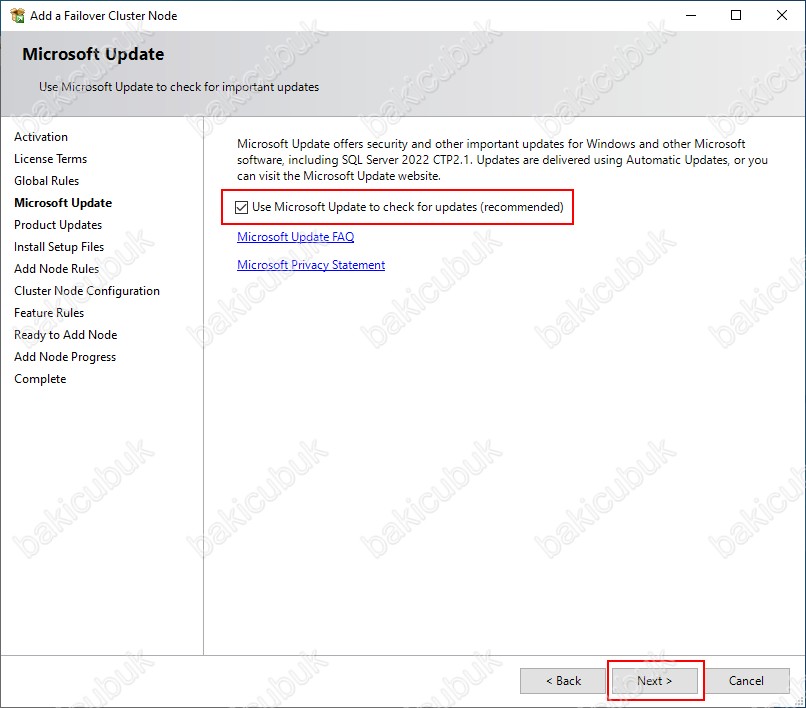Select the Add Node Rules step
This screenshot has height=708, width=806.
[x=57, y=269]
